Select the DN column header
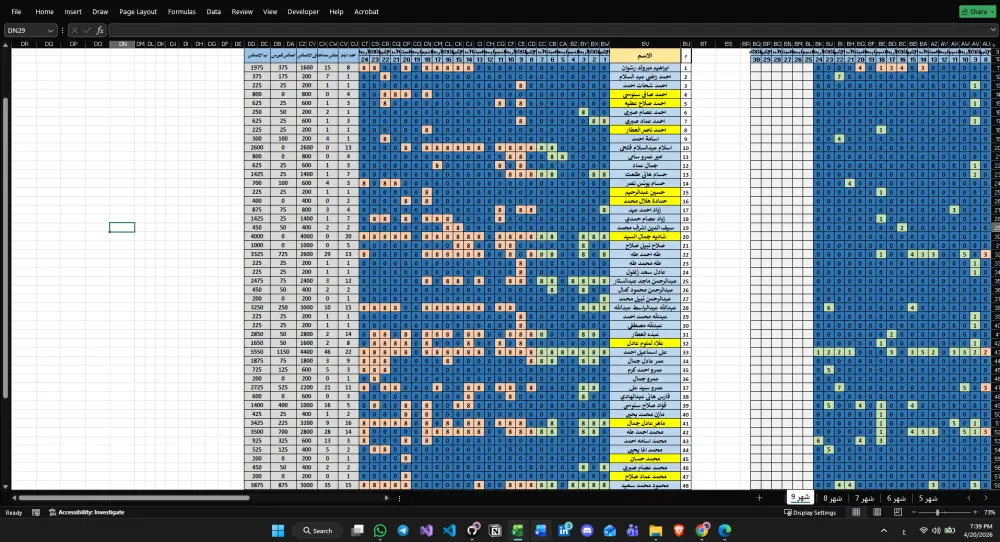The image size is (1000, 542). (122, 44)
